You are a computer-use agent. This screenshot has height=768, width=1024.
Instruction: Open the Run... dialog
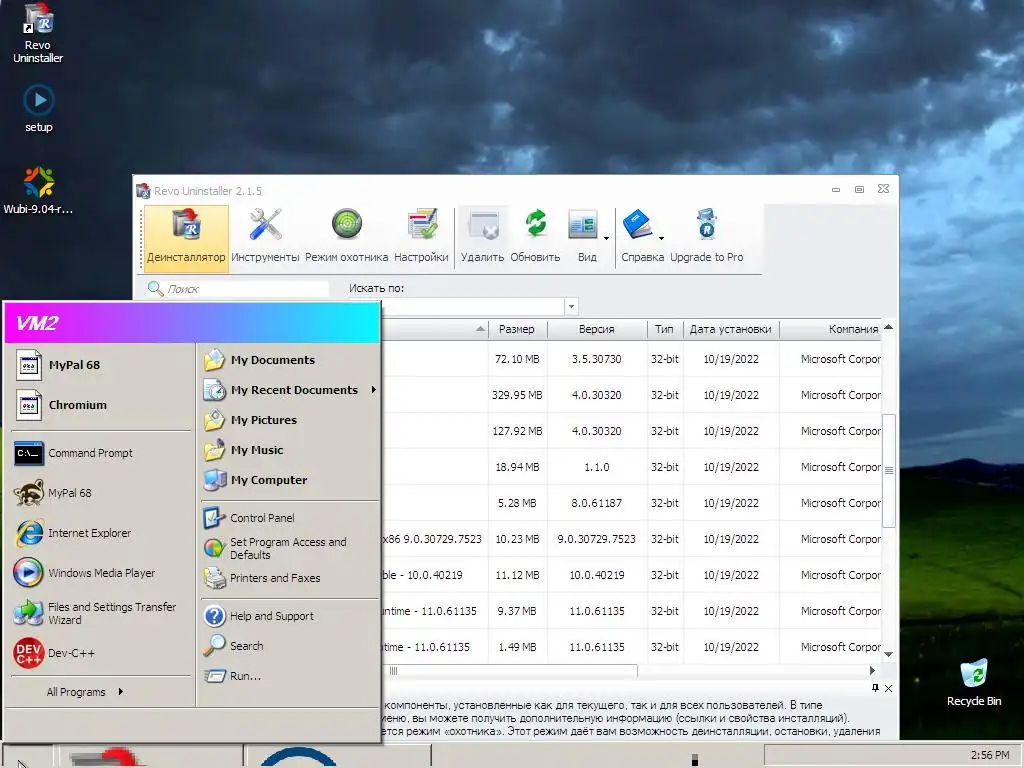(289, 676)
